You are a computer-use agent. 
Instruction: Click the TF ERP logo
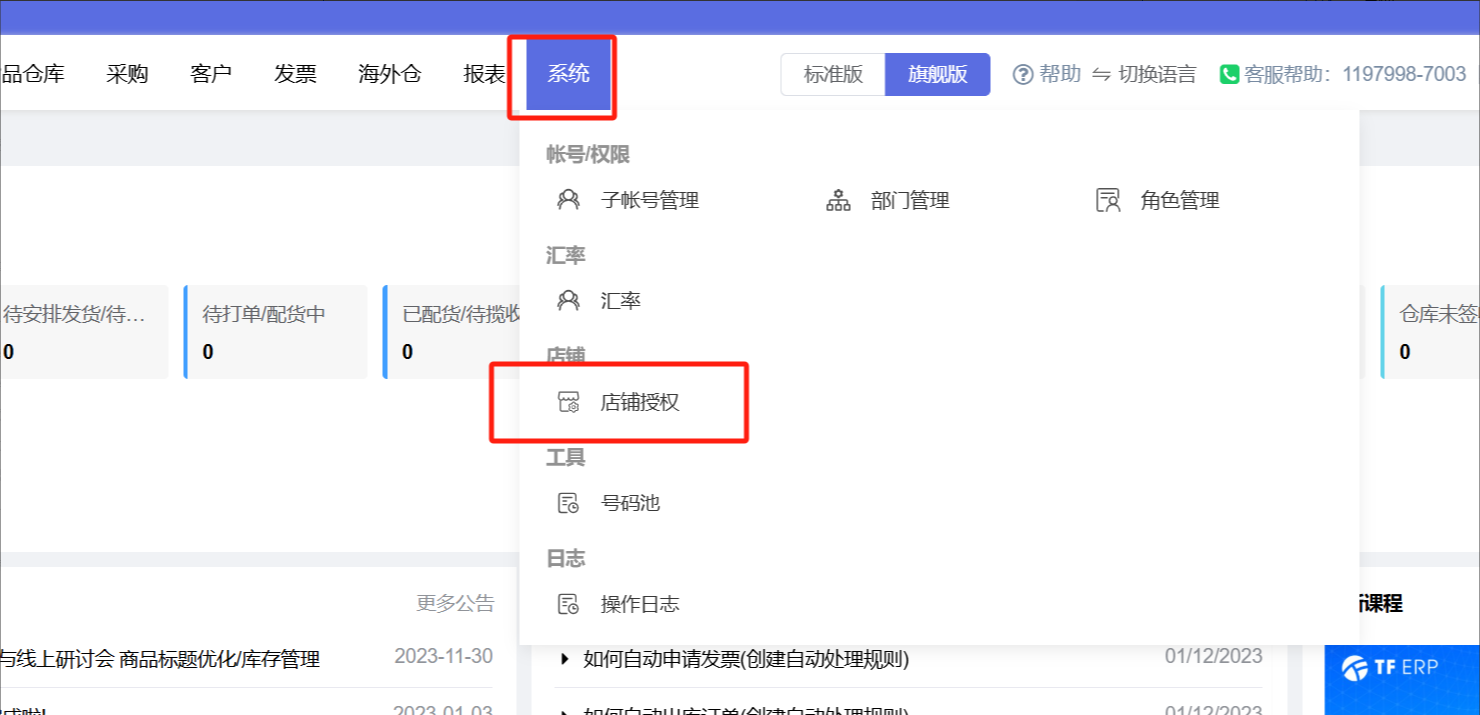point(1388,666)
